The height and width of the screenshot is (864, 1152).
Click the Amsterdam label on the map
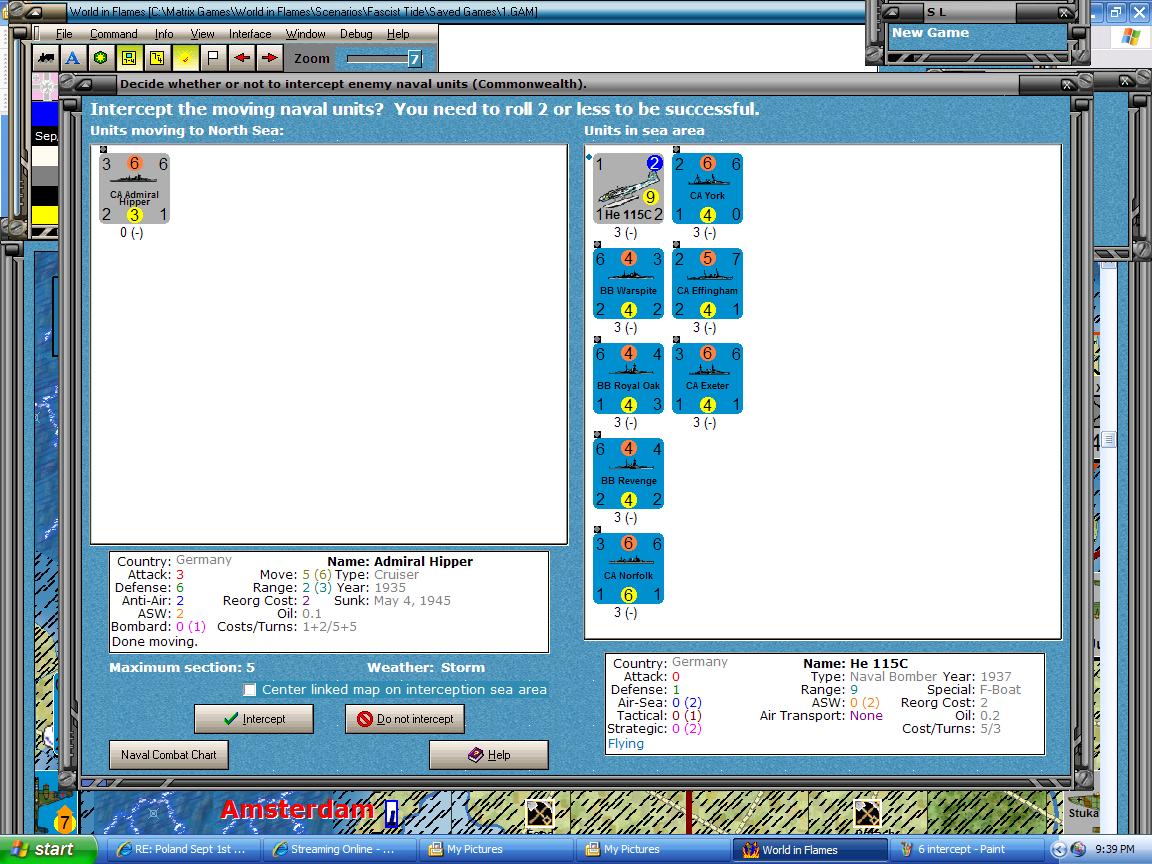coord(297,809)
